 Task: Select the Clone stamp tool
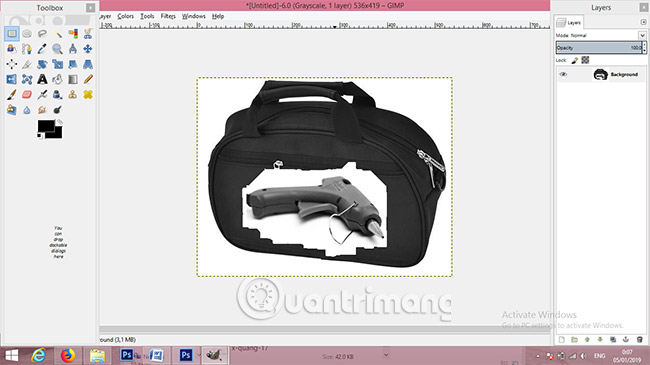pyautogui.click(x=73, y=95)
